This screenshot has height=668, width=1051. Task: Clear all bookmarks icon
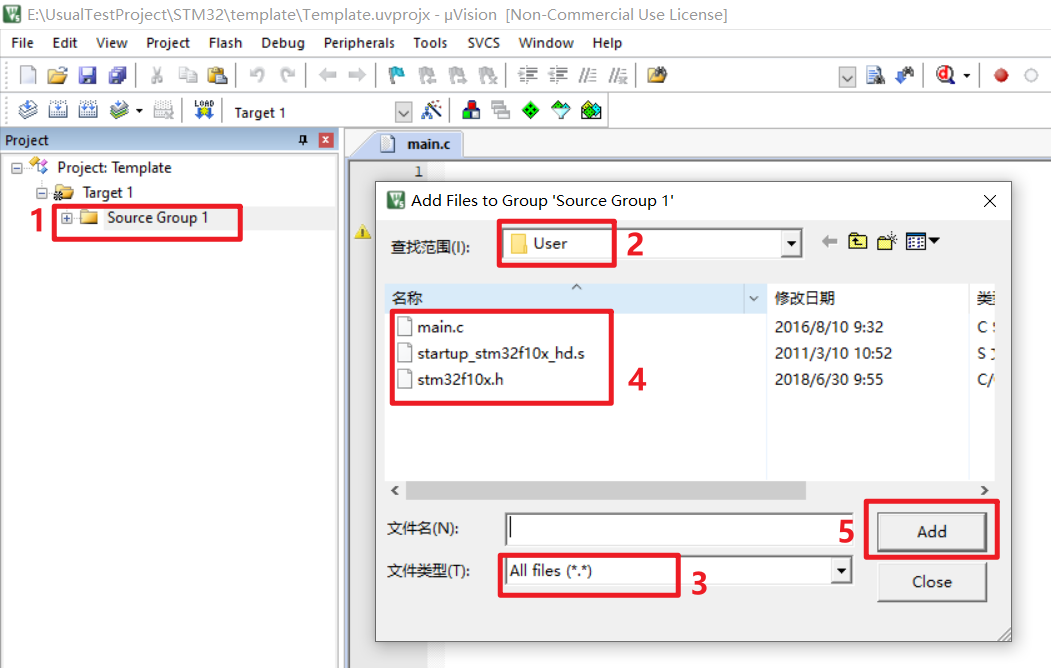[487, 75]
